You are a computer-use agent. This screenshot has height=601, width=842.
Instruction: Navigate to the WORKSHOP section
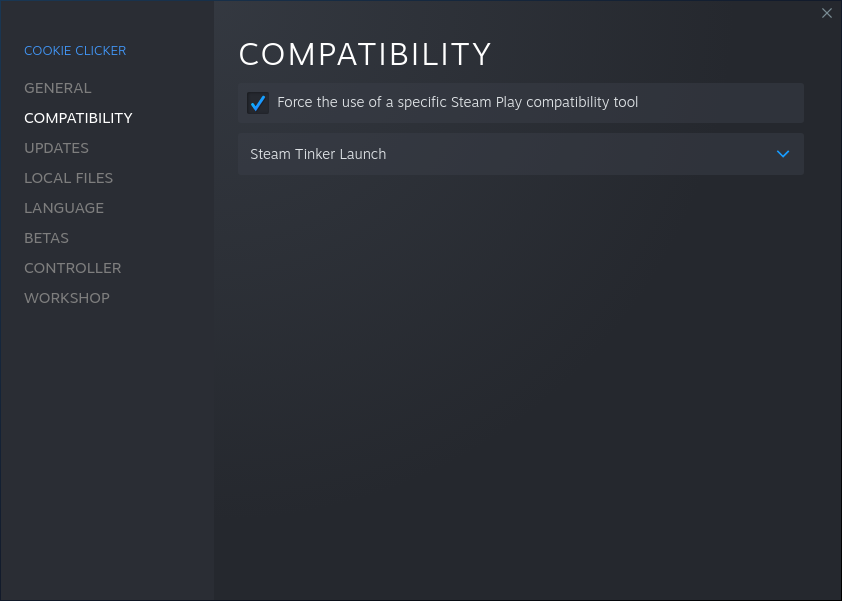66,298
